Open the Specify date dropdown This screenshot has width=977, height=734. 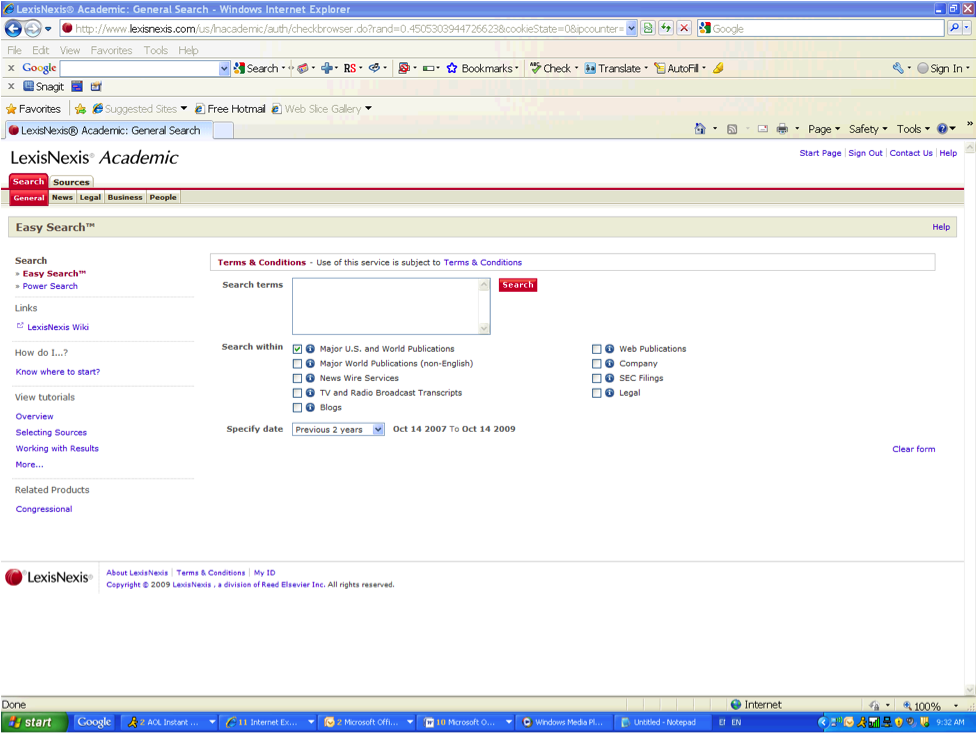click(x=338, y=429)
